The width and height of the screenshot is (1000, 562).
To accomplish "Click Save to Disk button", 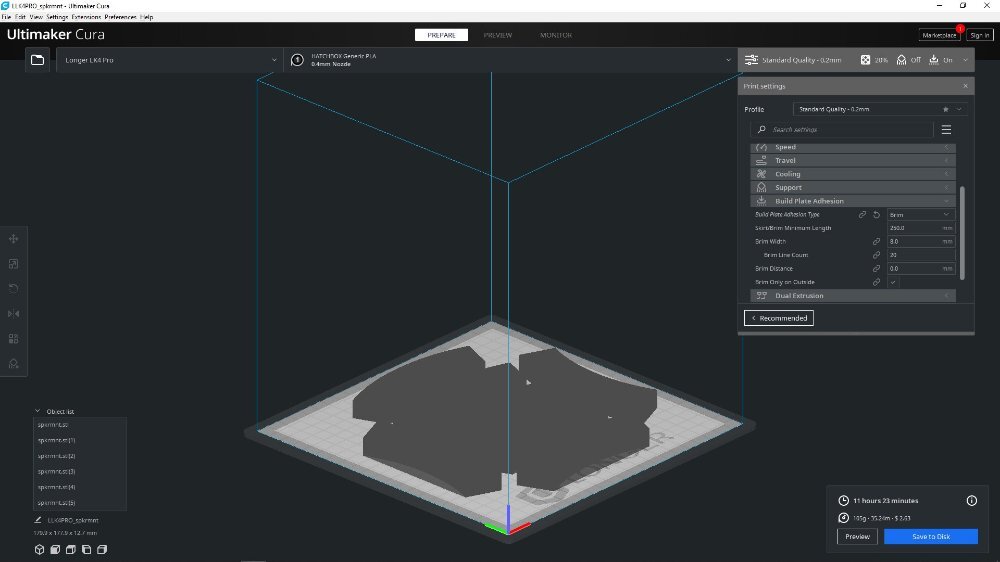I will (930, 536).
